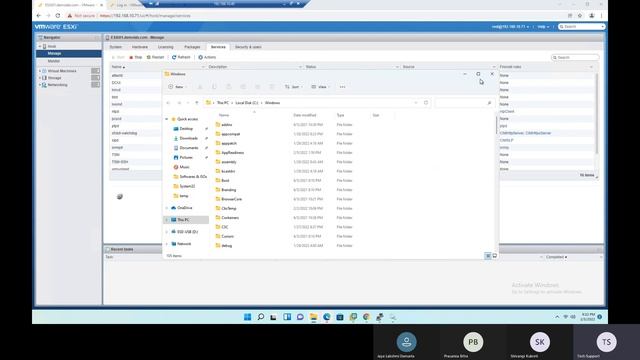The image size is (640, 360).
Task: Expand Virtual Machines in ESXi Navigator
Action: point(40,71)
